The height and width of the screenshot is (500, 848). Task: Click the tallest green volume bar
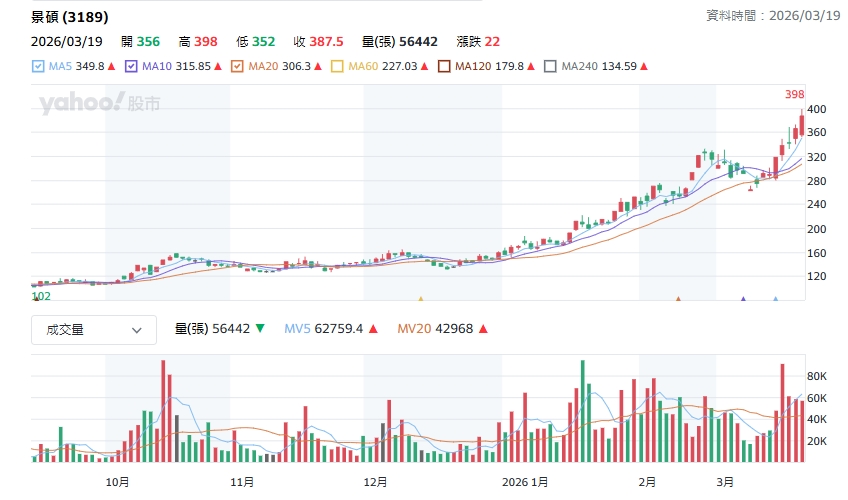click(x=581, y=410)
